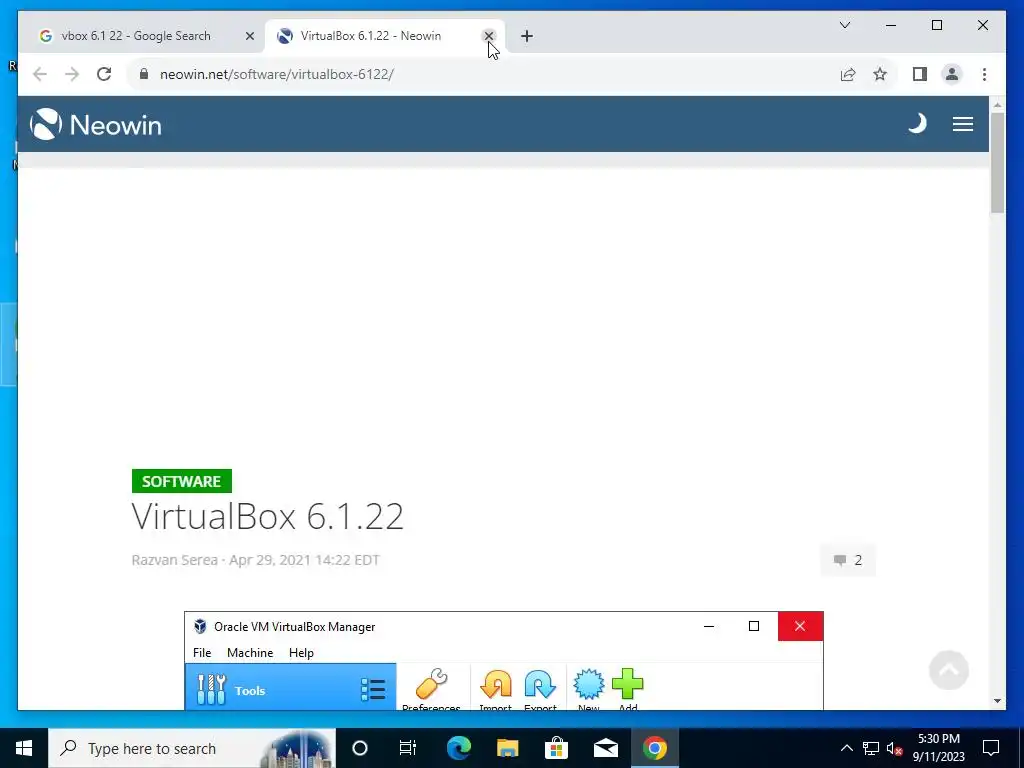1024x768 pixels.
Task: Open Task View on the taskbar
Action: (x=408, y=748)
